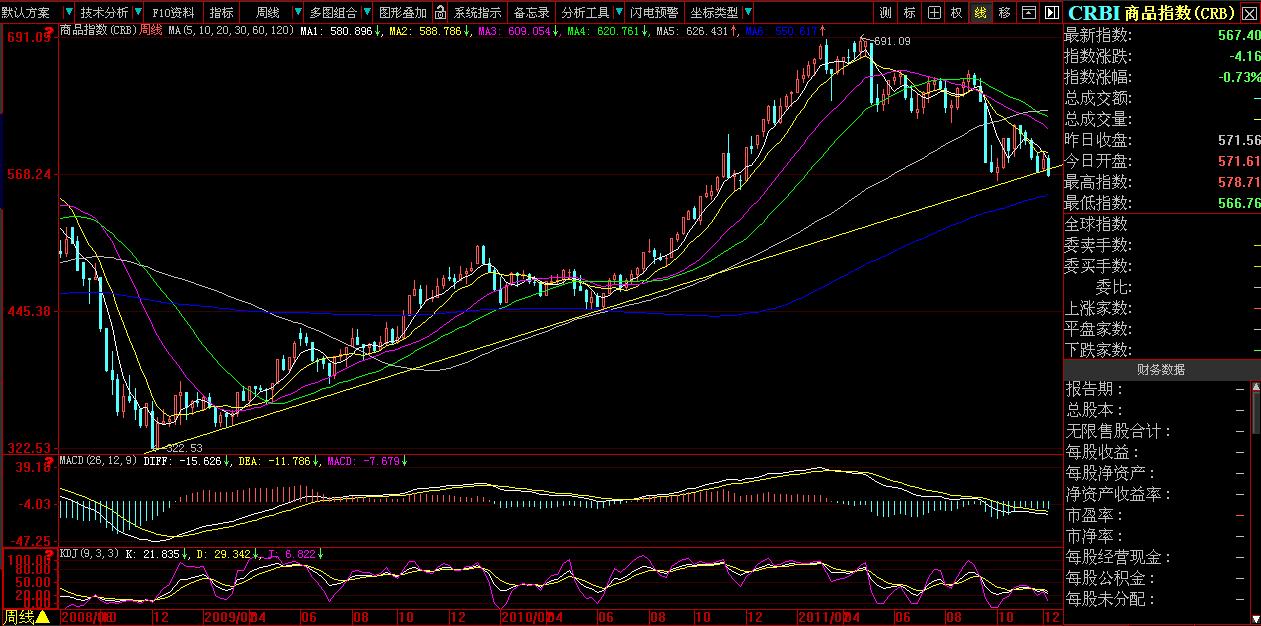Screen dimensions: 1261x626
Task: Click the 市盈率 row in financial data
Action: tap(1156, 515)
